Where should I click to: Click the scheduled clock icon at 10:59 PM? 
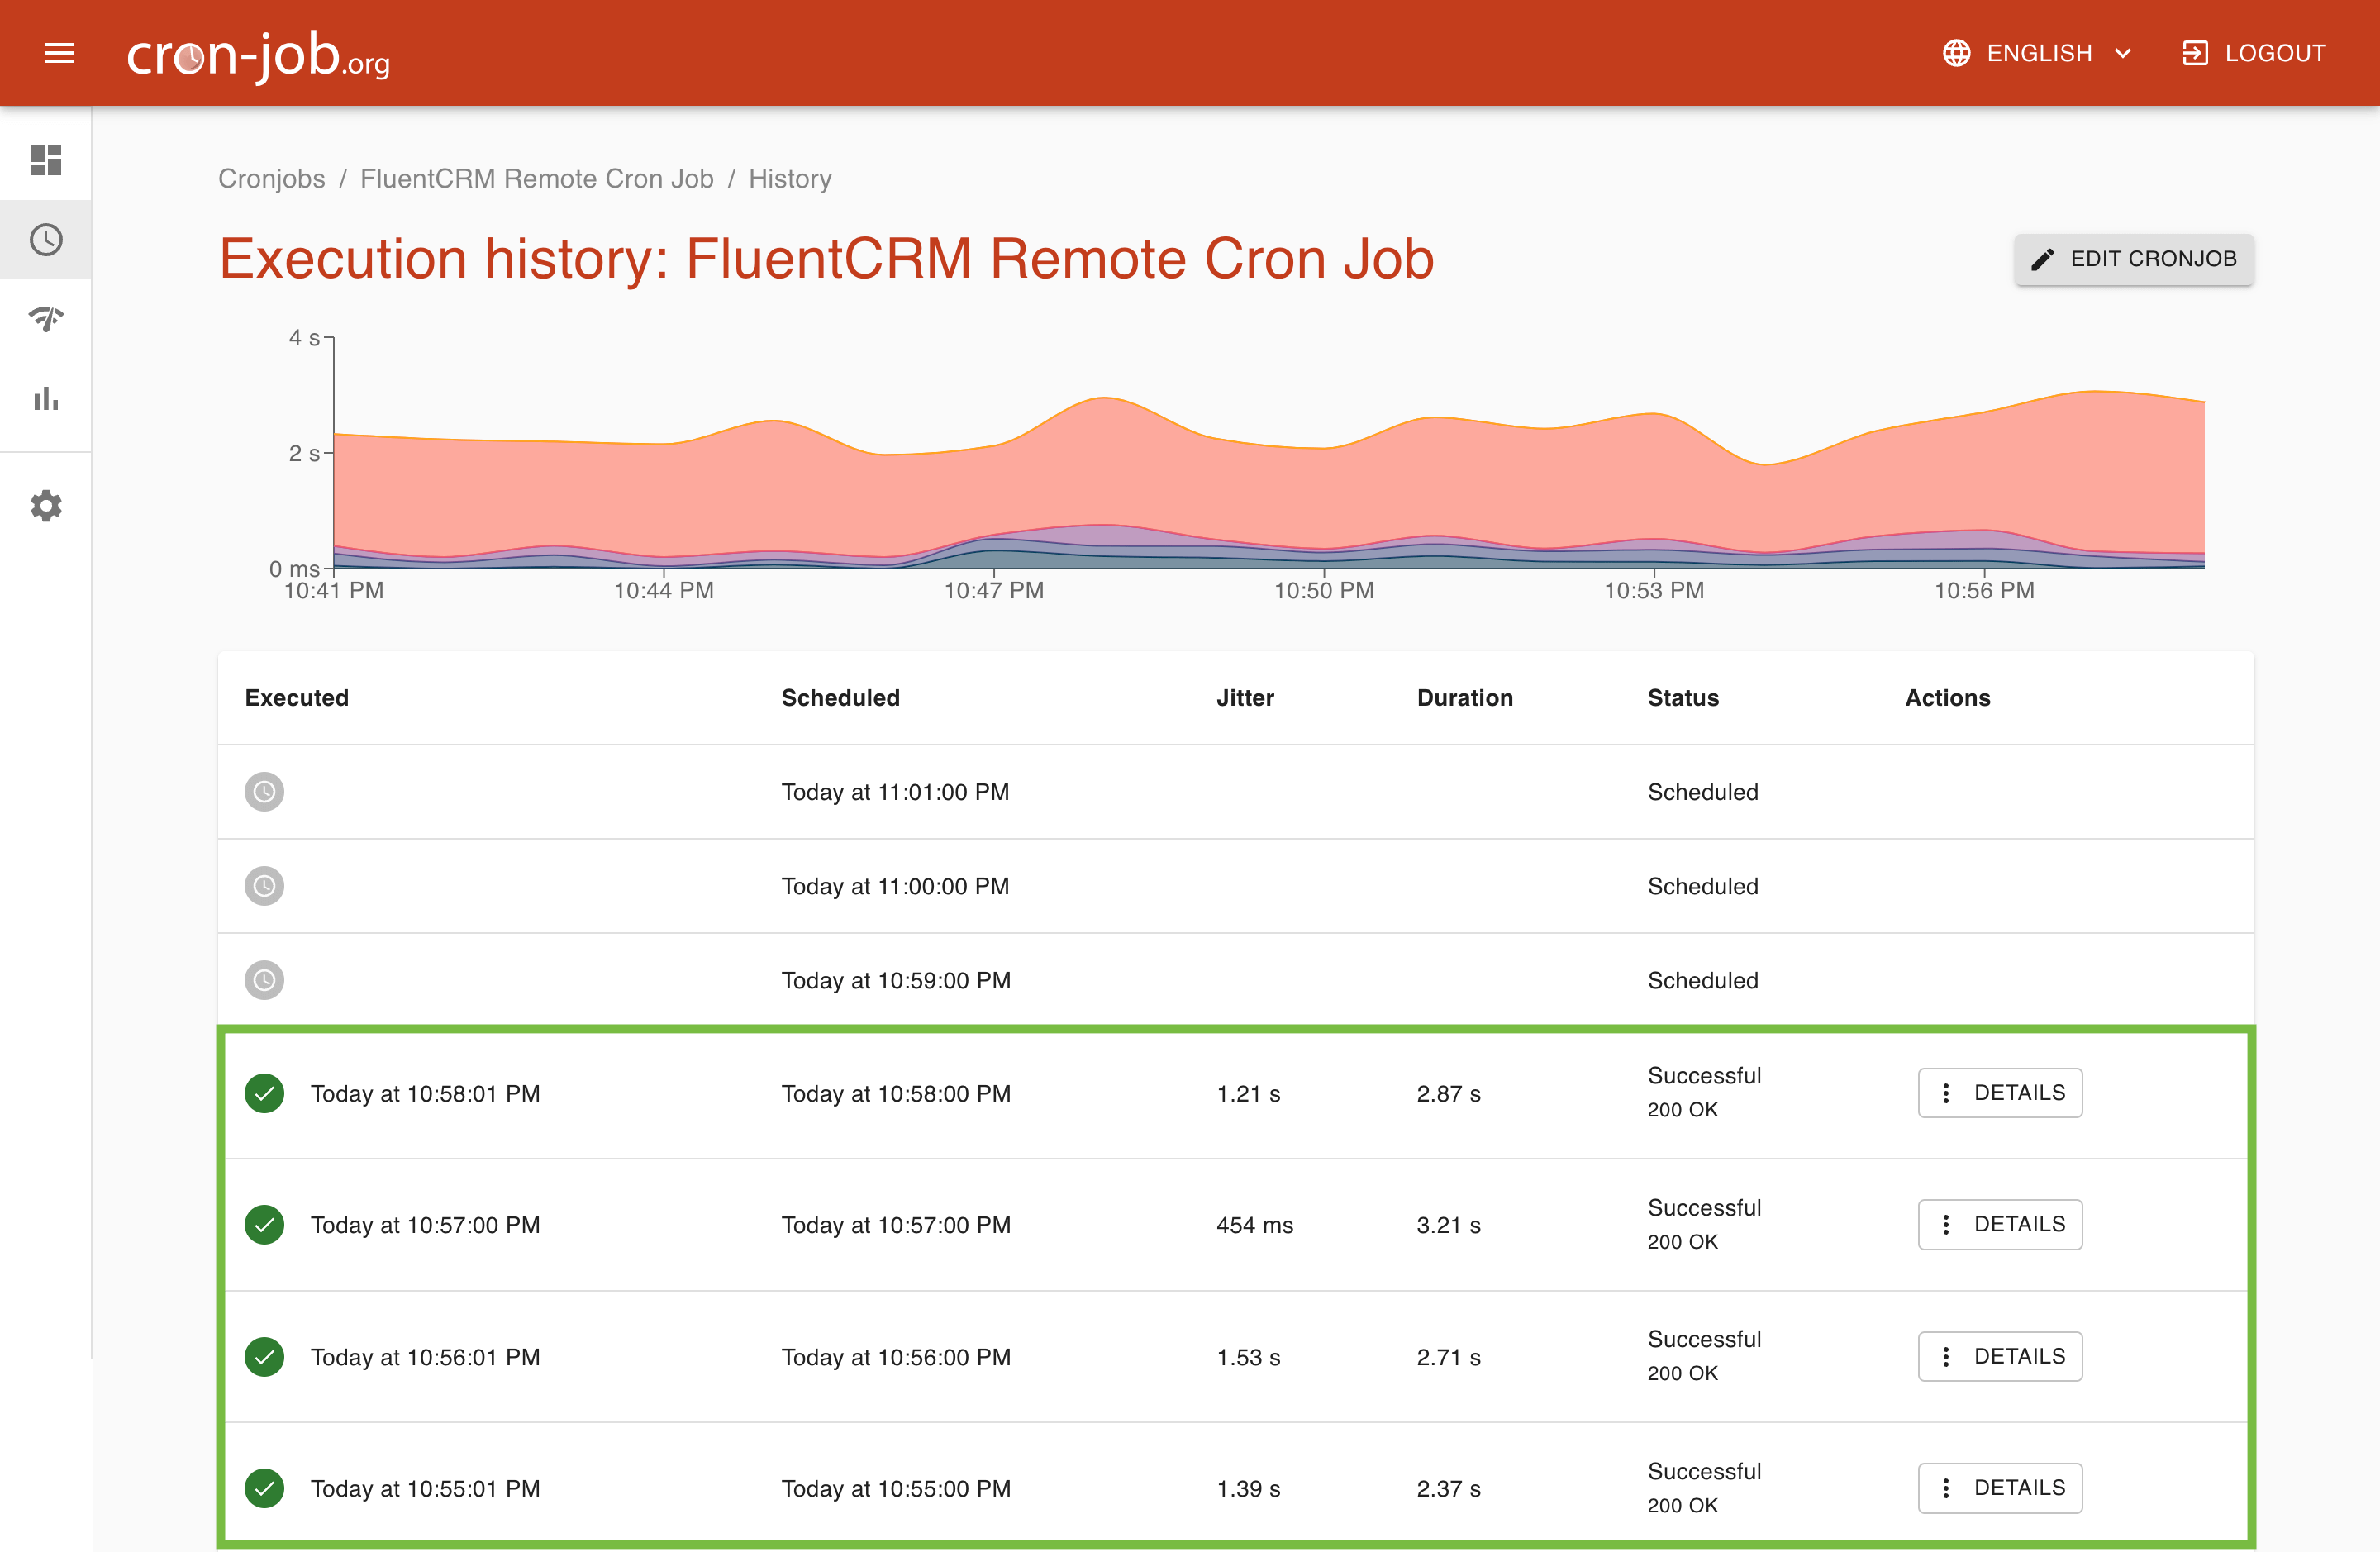[264, 980]
